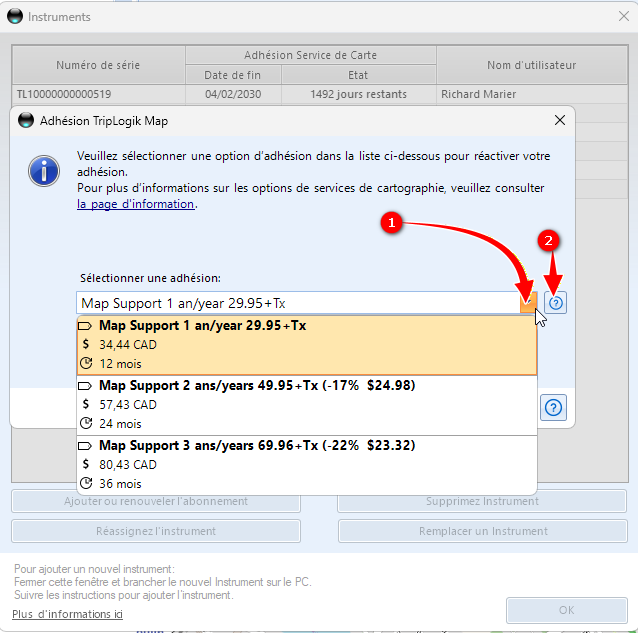Select Map Support 3 ans/years option

(x=307, y=465)
